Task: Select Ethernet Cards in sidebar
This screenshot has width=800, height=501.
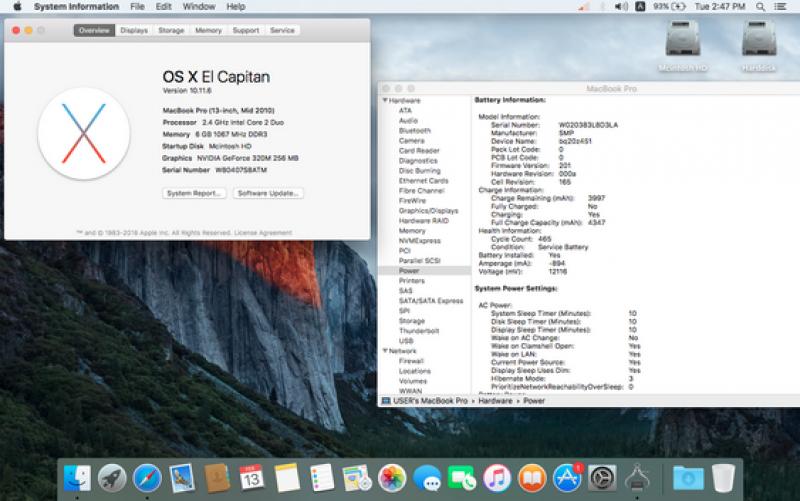Action: pyautogui.click(x=423, y=181)
